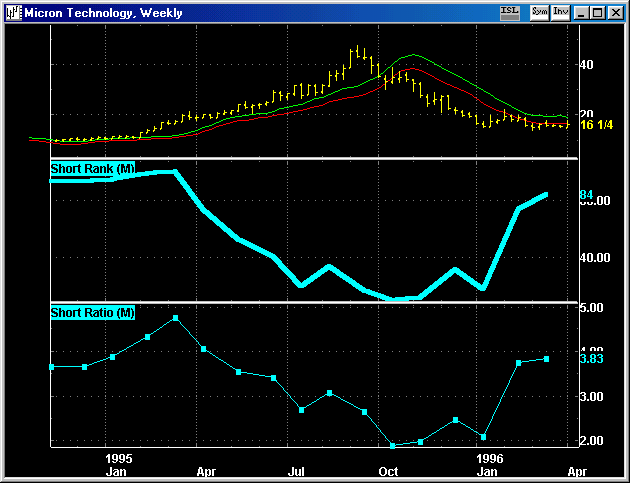The image size is (630, 483).
Task: Click the Inv button in the title bar
Action: (x=560, y=12)
